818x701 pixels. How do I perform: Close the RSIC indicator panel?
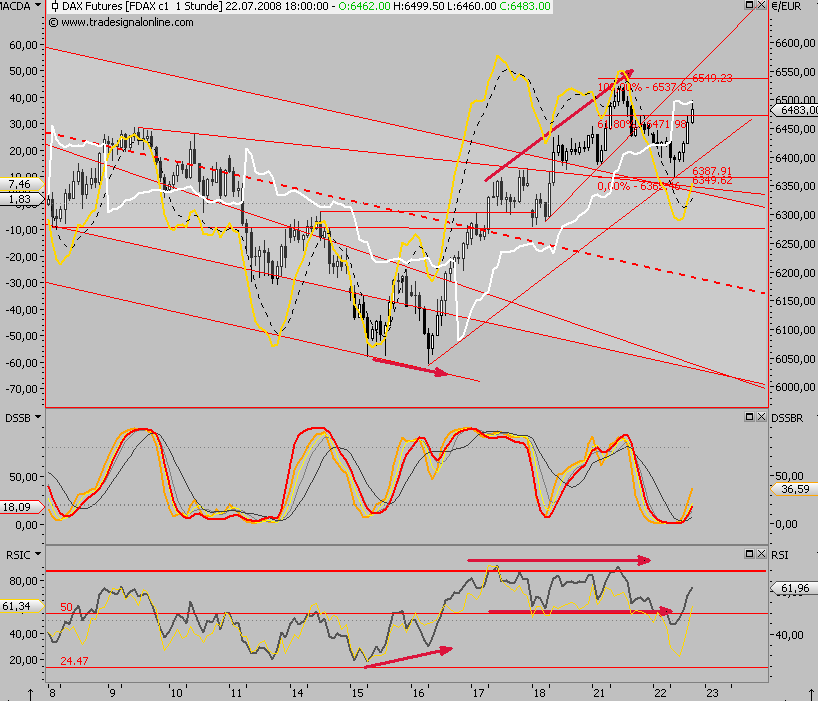(x=761, y=553)
